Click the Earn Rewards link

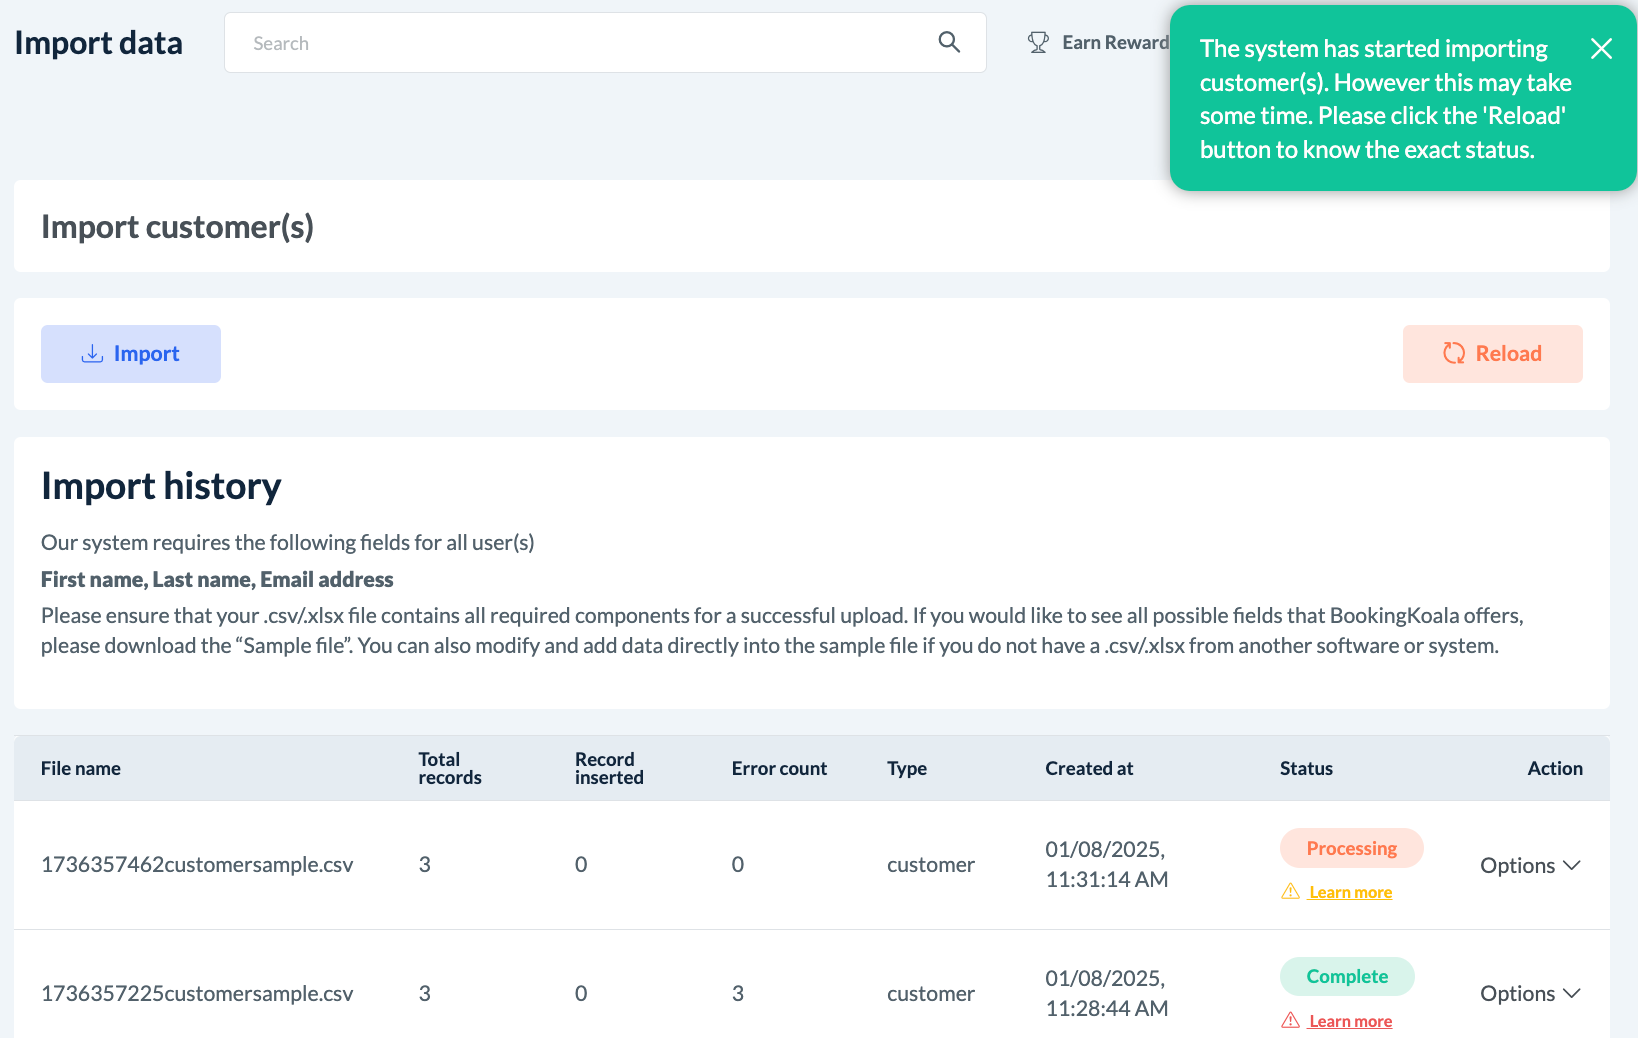[1114, 43]
